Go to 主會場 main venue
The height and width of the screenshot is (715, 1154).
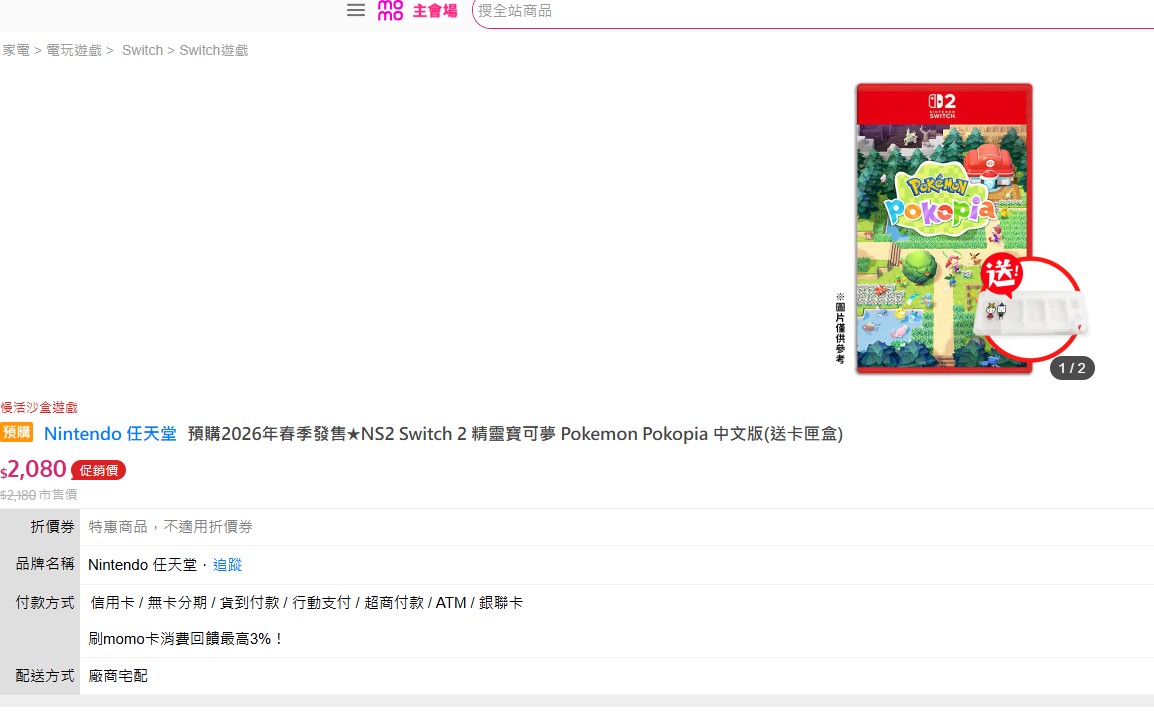coord(435,11)
